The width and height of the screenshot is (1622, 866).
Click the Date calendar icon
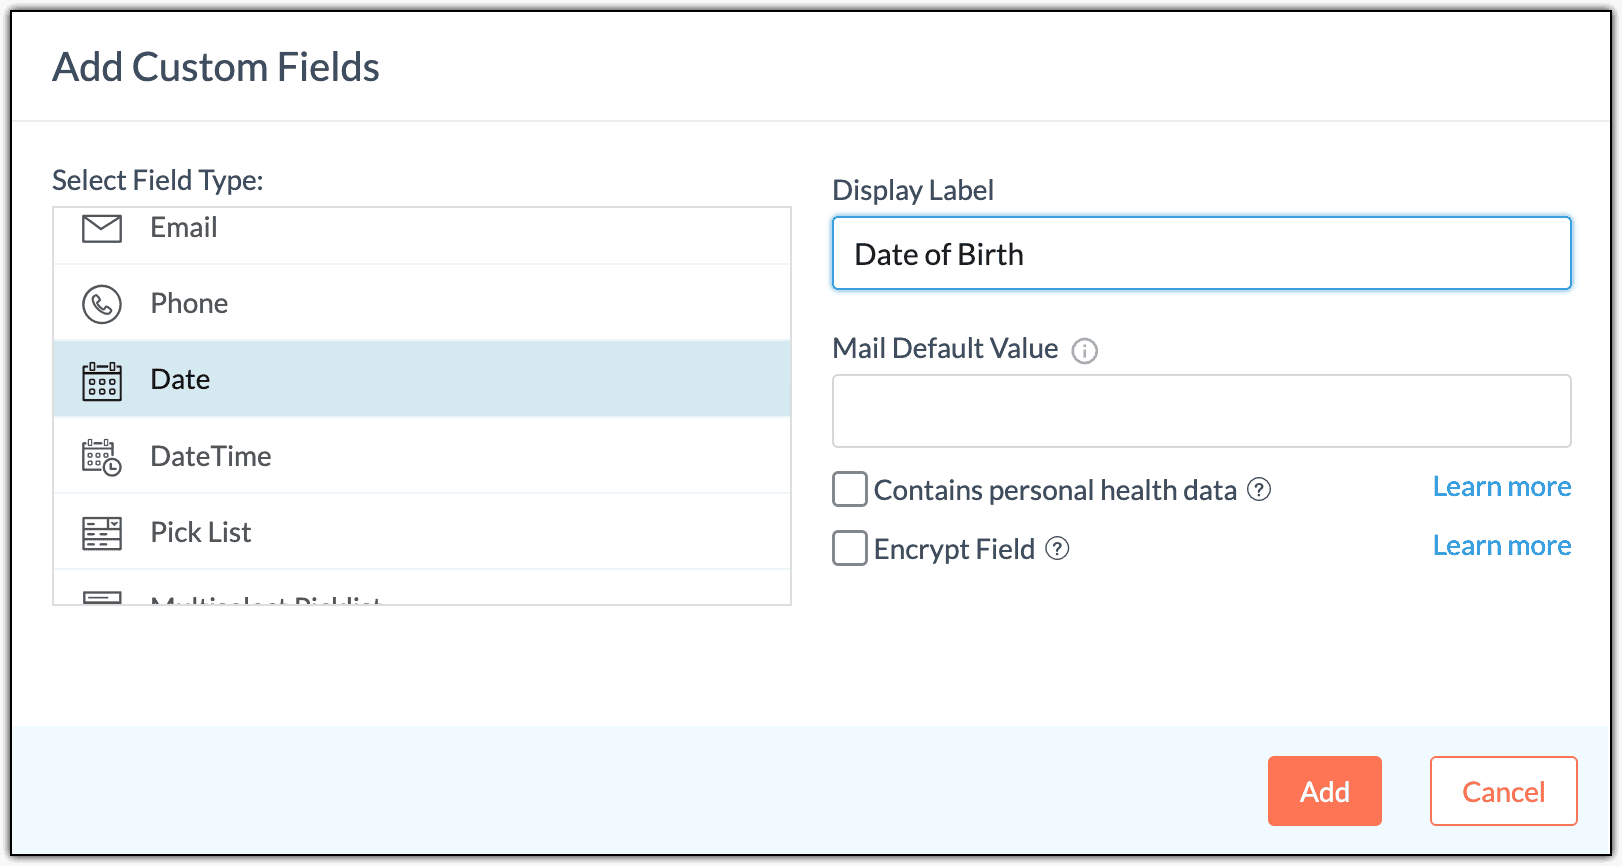click(x=102, y=381)
